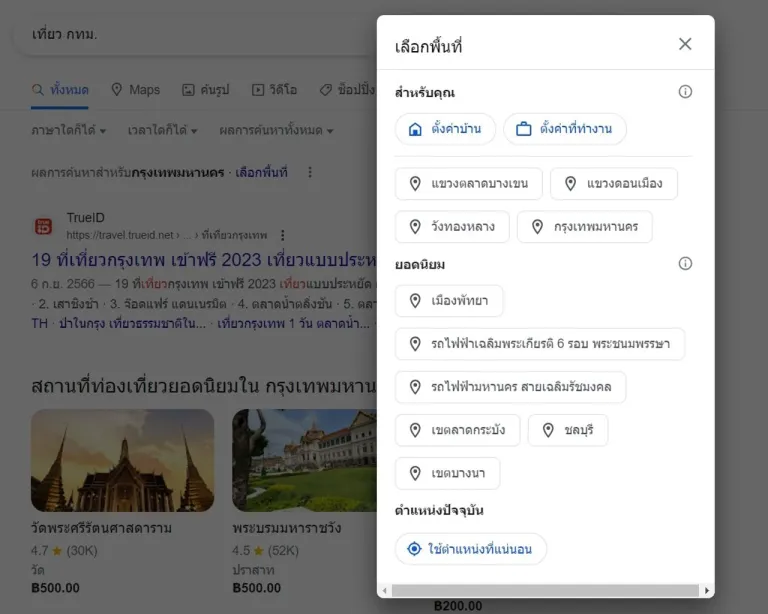Switch to the Maps tab
The height and width of the screenshot is (614, 768).
click(x=136, y=90)
